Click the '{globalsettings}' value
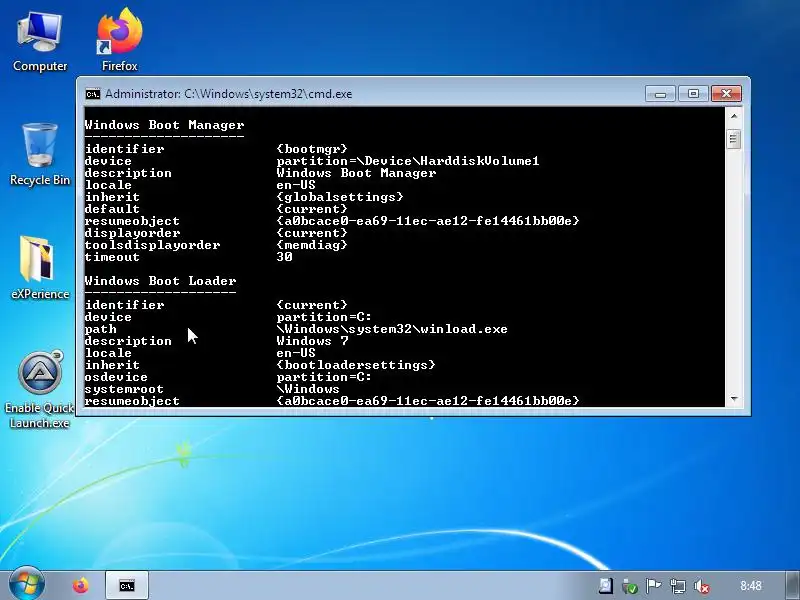 340,197
